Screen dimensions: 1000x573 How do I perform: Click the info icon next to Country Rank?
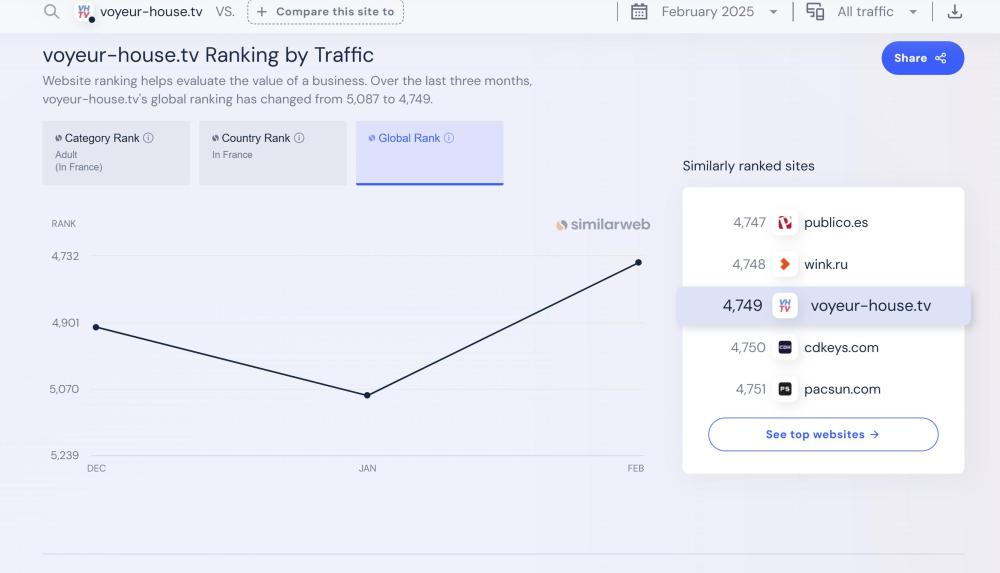click(299, 138)
